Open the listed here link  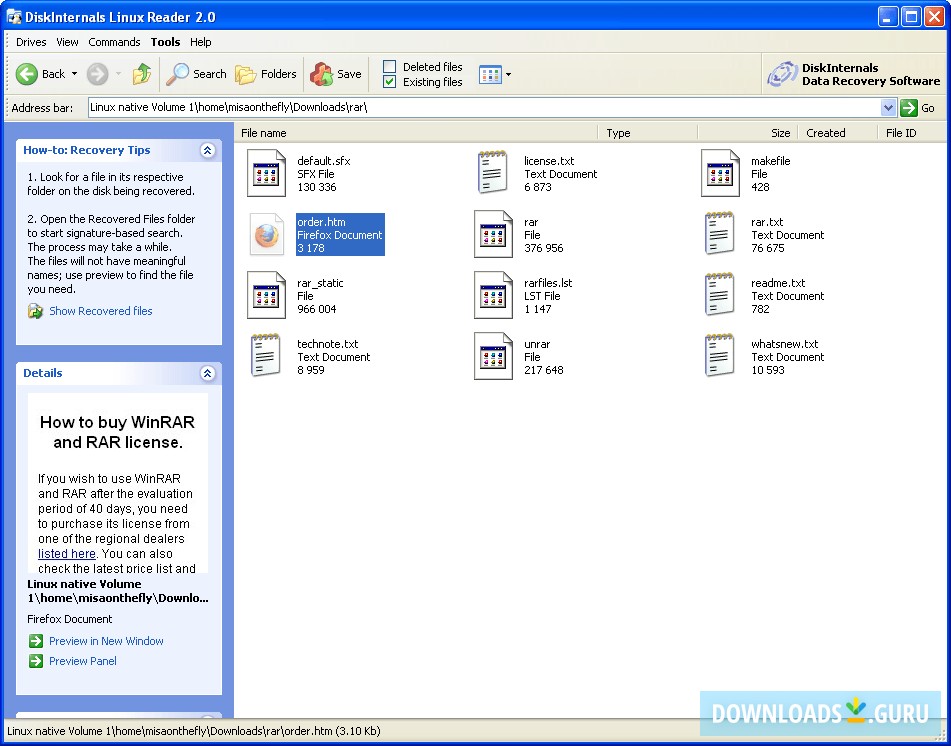[66, 553]
